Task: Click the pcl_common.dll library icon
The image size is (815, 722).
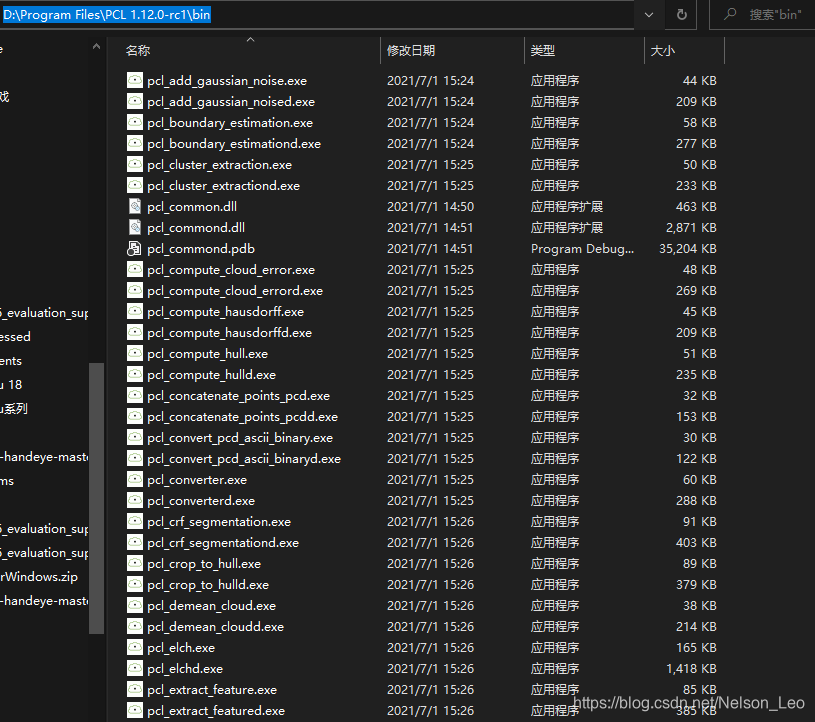Action: coord(135,206)
